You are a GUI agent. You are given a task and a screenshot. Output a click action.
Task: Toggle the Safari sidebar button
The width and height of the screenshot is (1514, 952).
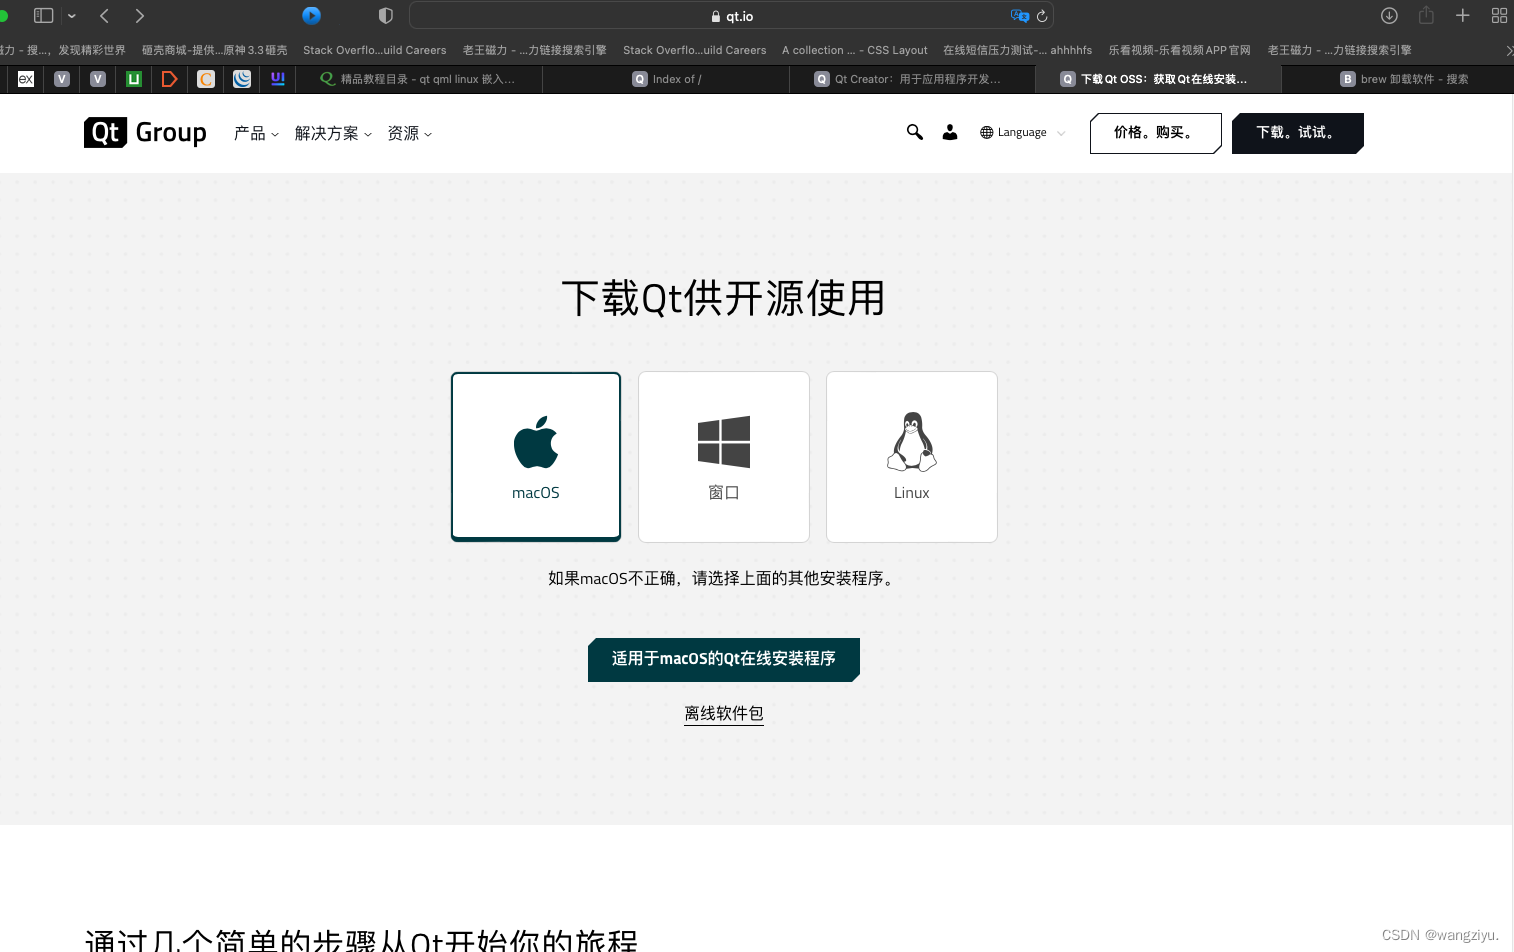[43, 16]
